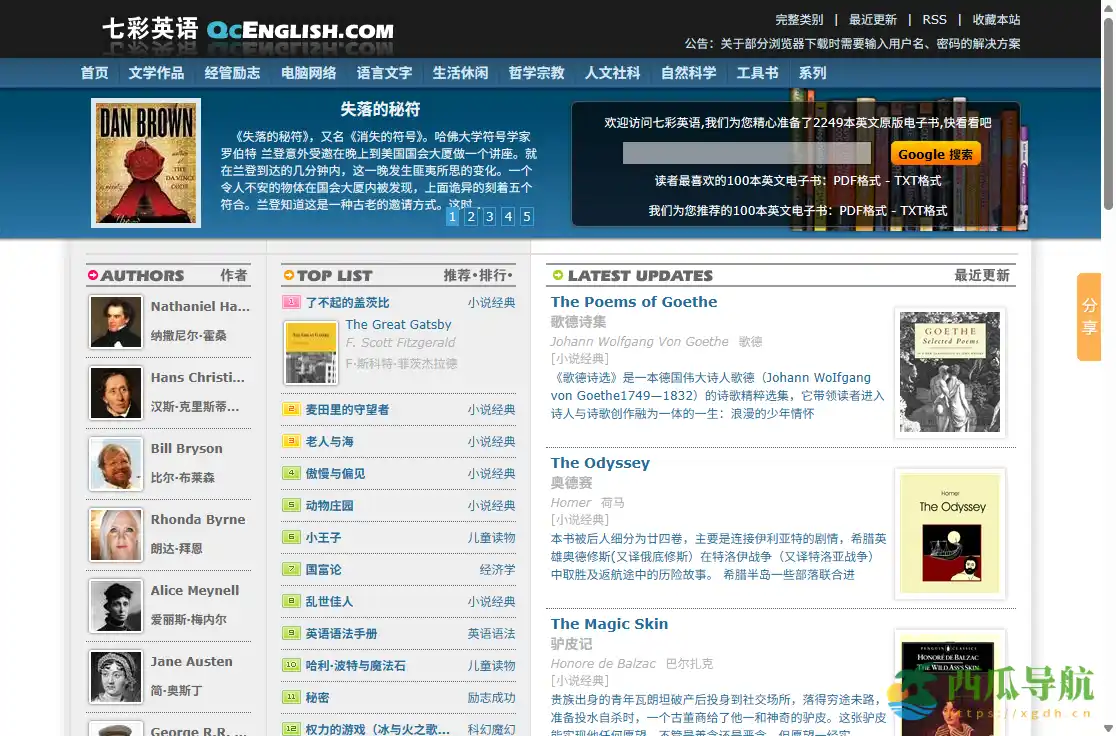Click The Odyssey book cover thumbnail
Screen dimensions: 1116x736
tap(949, 532)
